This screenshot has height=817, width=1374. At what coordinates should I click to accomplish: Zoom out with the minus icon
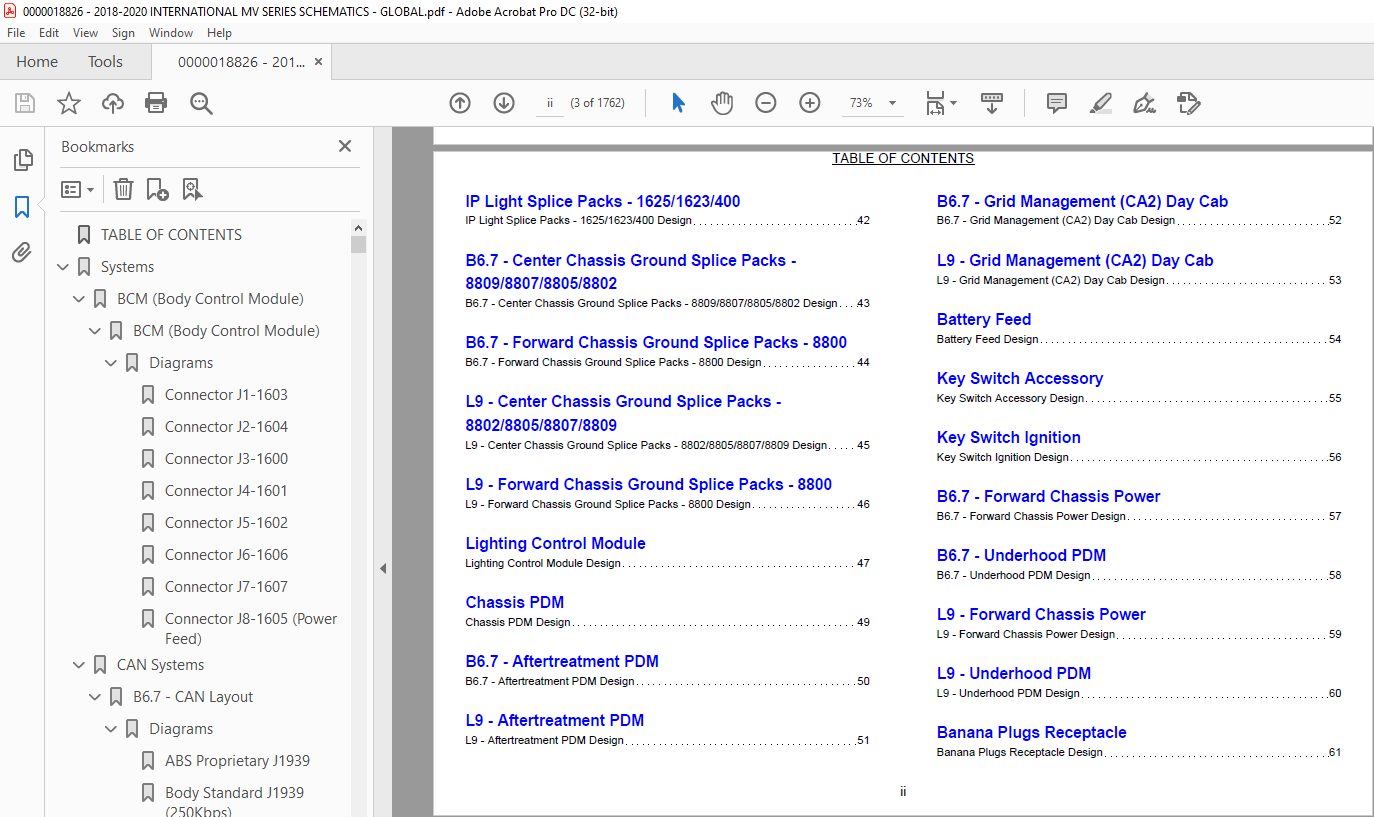[x=766, y=103]
